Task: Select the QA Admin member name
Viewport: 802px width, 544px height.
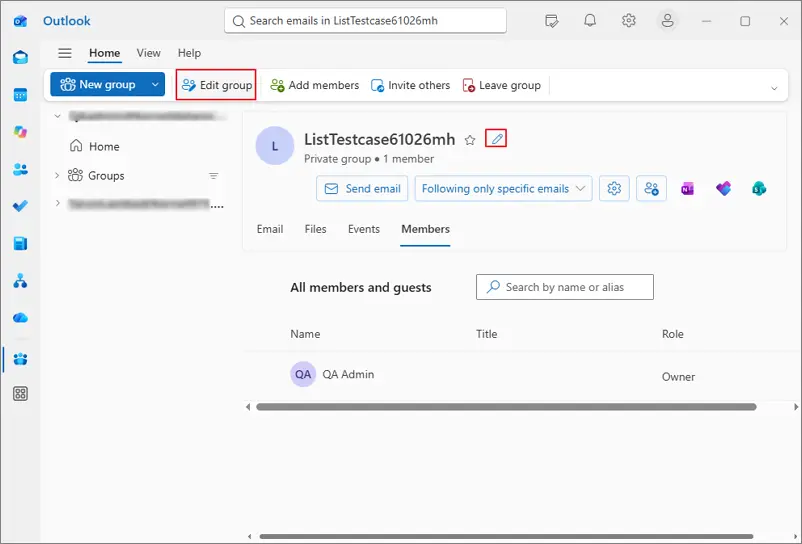Action: [348, 374]
